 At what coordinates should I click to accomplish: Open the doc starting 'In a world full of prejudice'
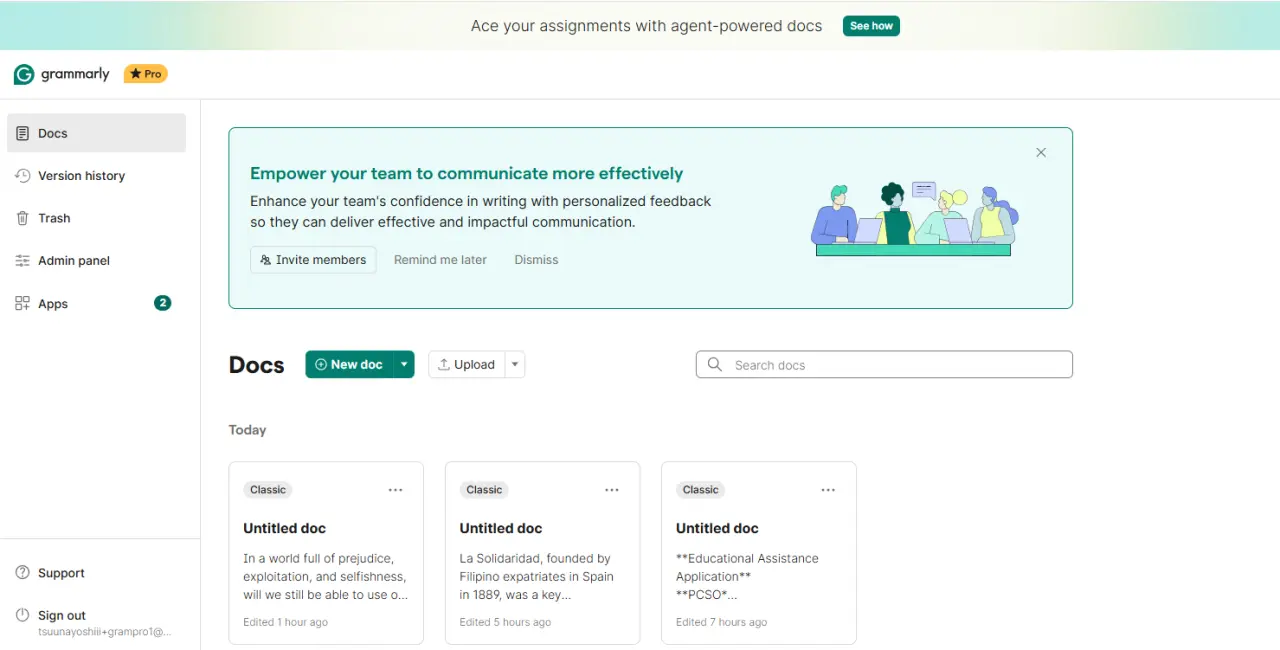tap(326, 553)
